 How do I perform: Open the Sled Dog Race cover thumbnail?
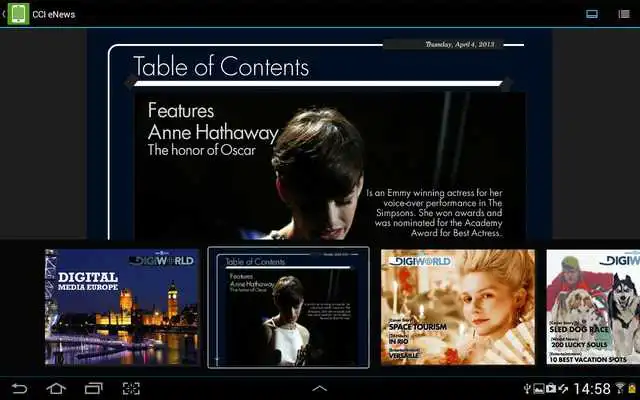593,307
